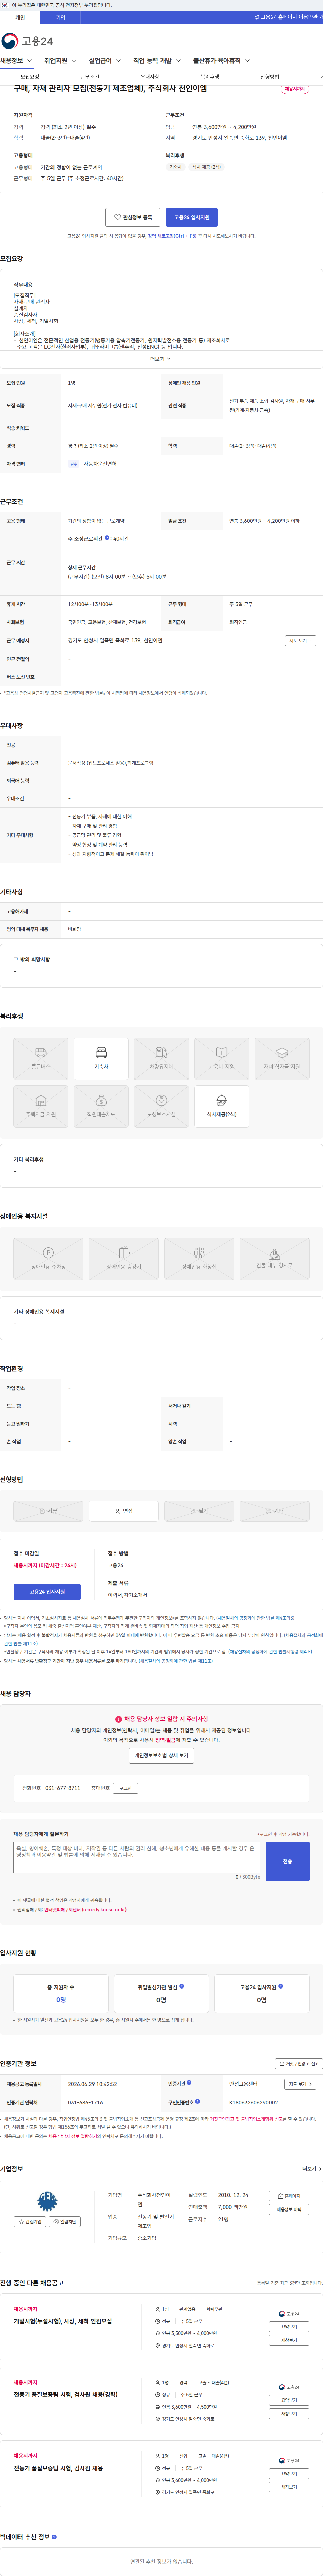
Task: Click the 장애인용 주차장 facility icon
Action: (48, 1259)
